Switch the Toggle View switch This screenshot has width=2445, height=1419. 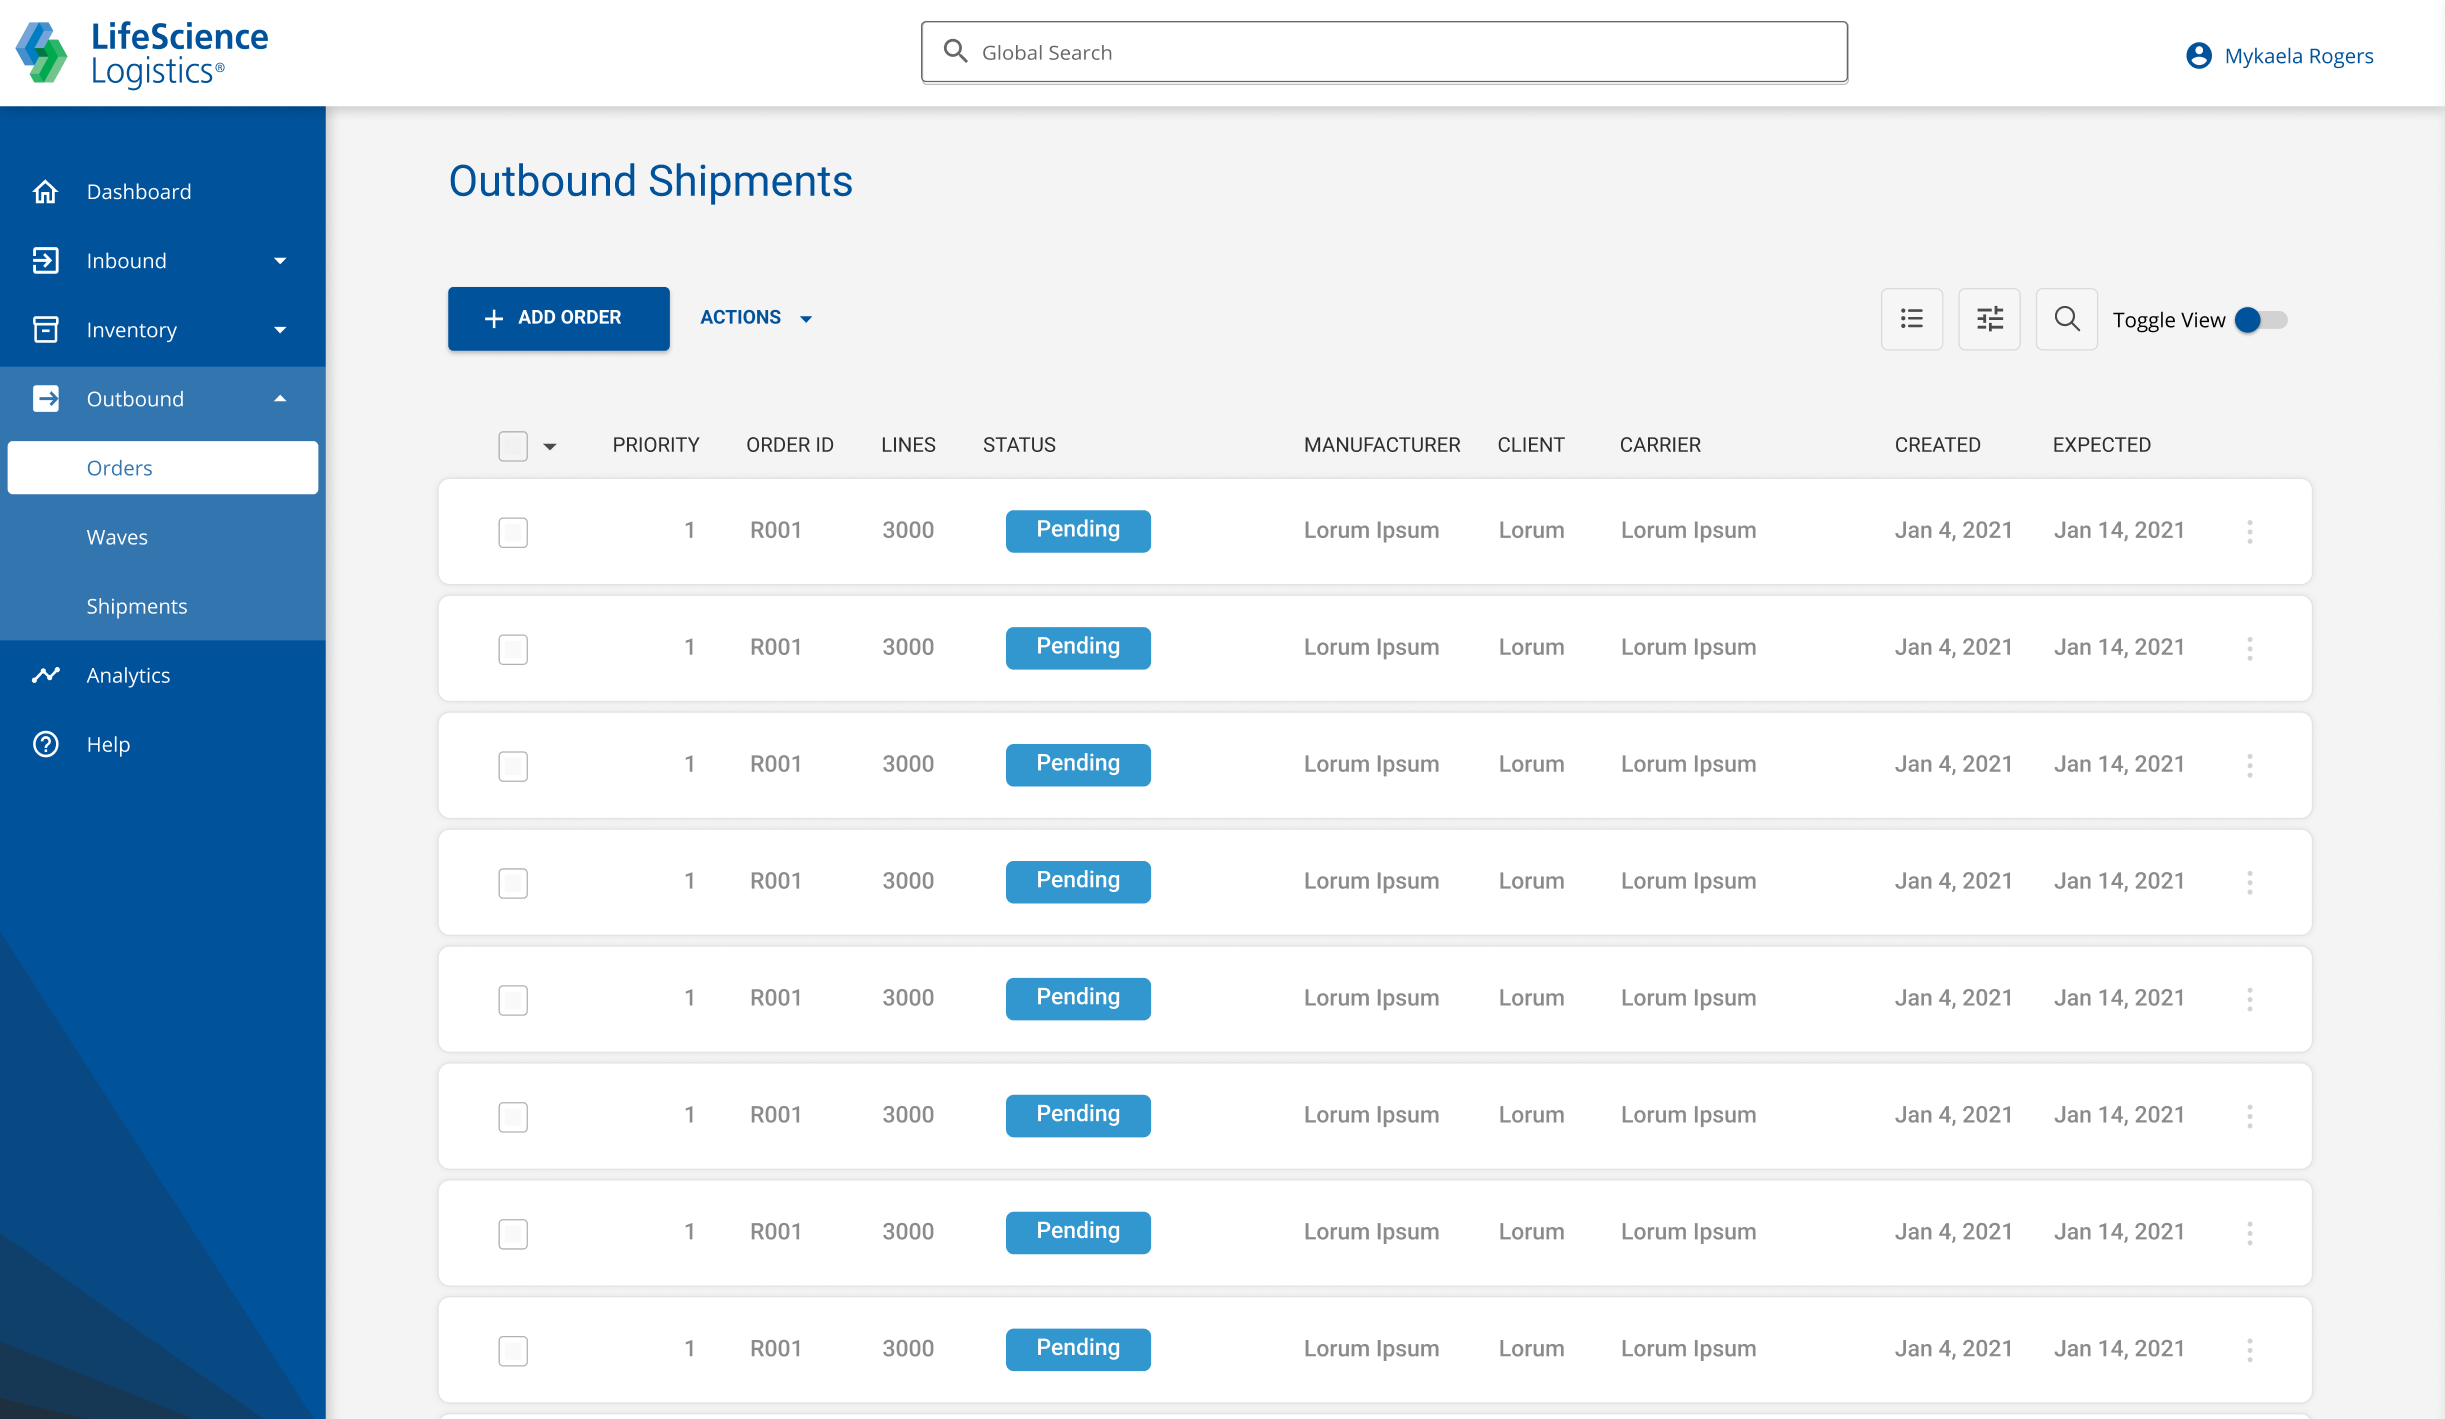tap(2260, 320)
